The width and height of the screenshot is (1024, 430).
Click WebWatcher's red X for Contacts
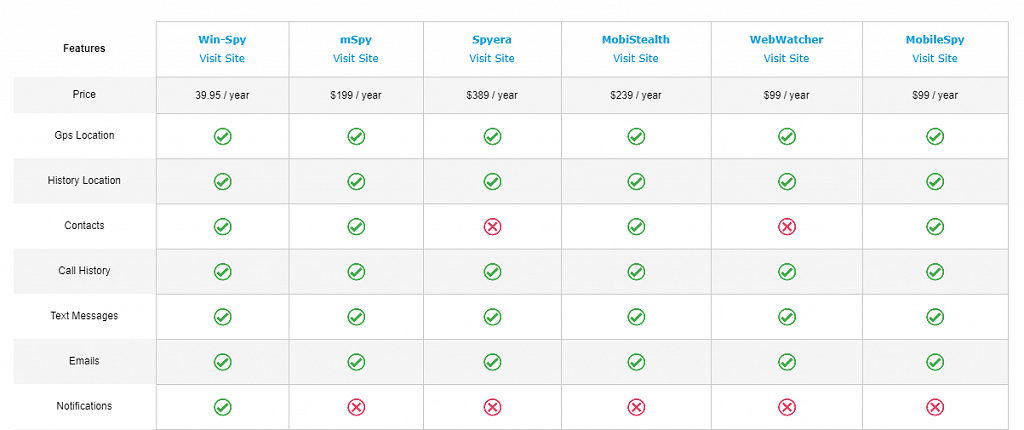(787, 227)
